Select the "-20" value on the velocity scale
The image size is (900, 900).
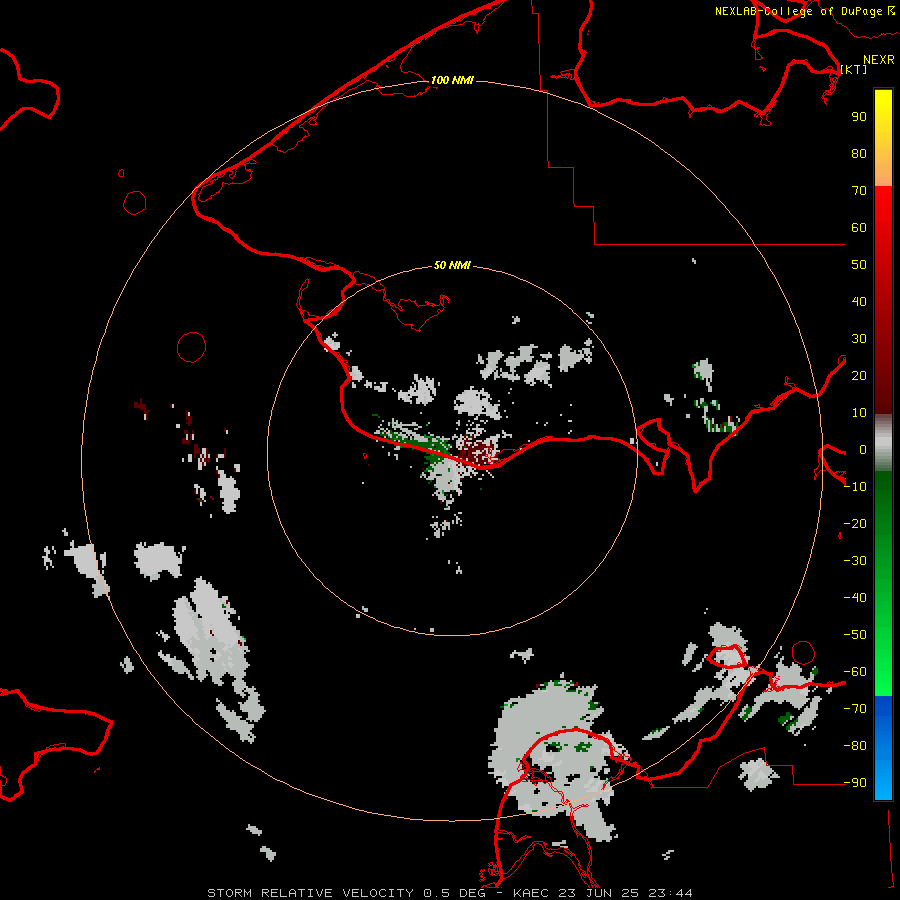pyautogui.click(x=855, y=523)
